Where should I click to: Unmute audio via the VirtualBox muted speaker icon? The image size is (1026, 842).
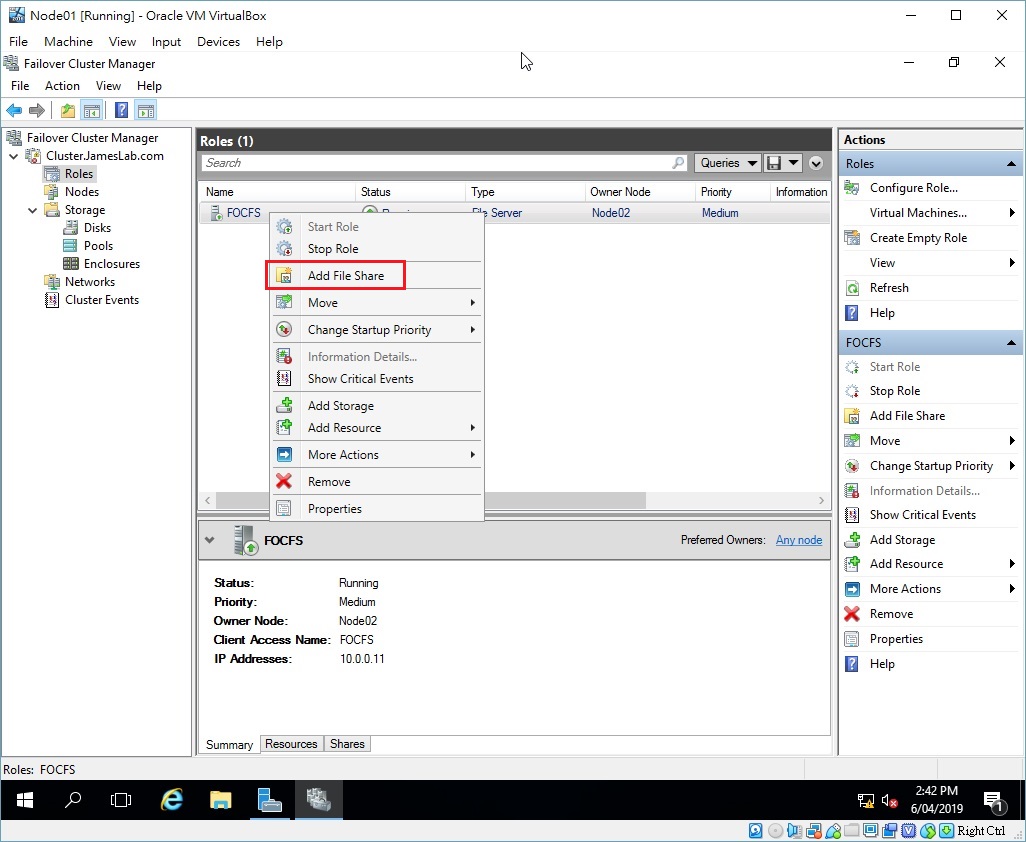[x=889, y=800]
